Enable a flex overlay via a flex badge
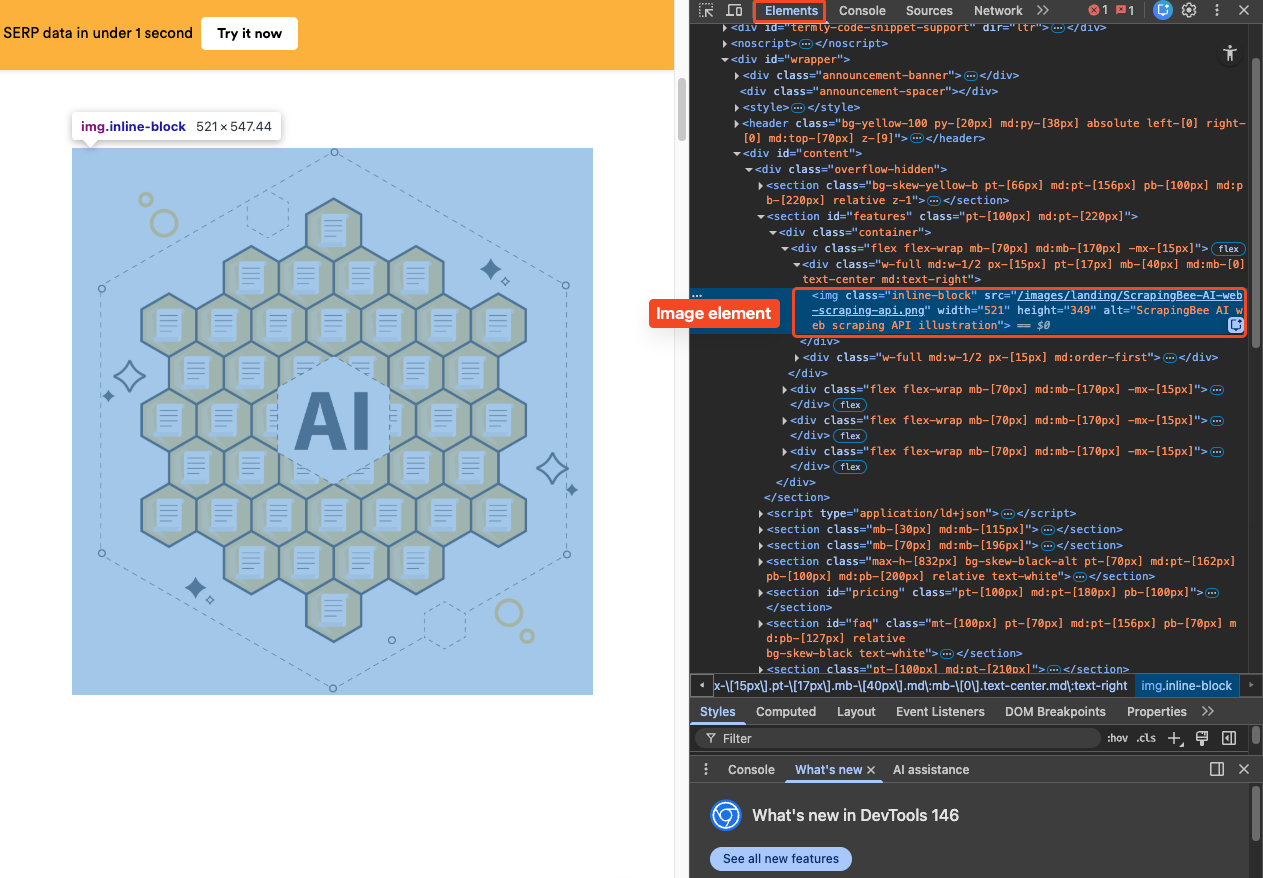Viewport: 1263px width, 878px height. (1228, 248)
